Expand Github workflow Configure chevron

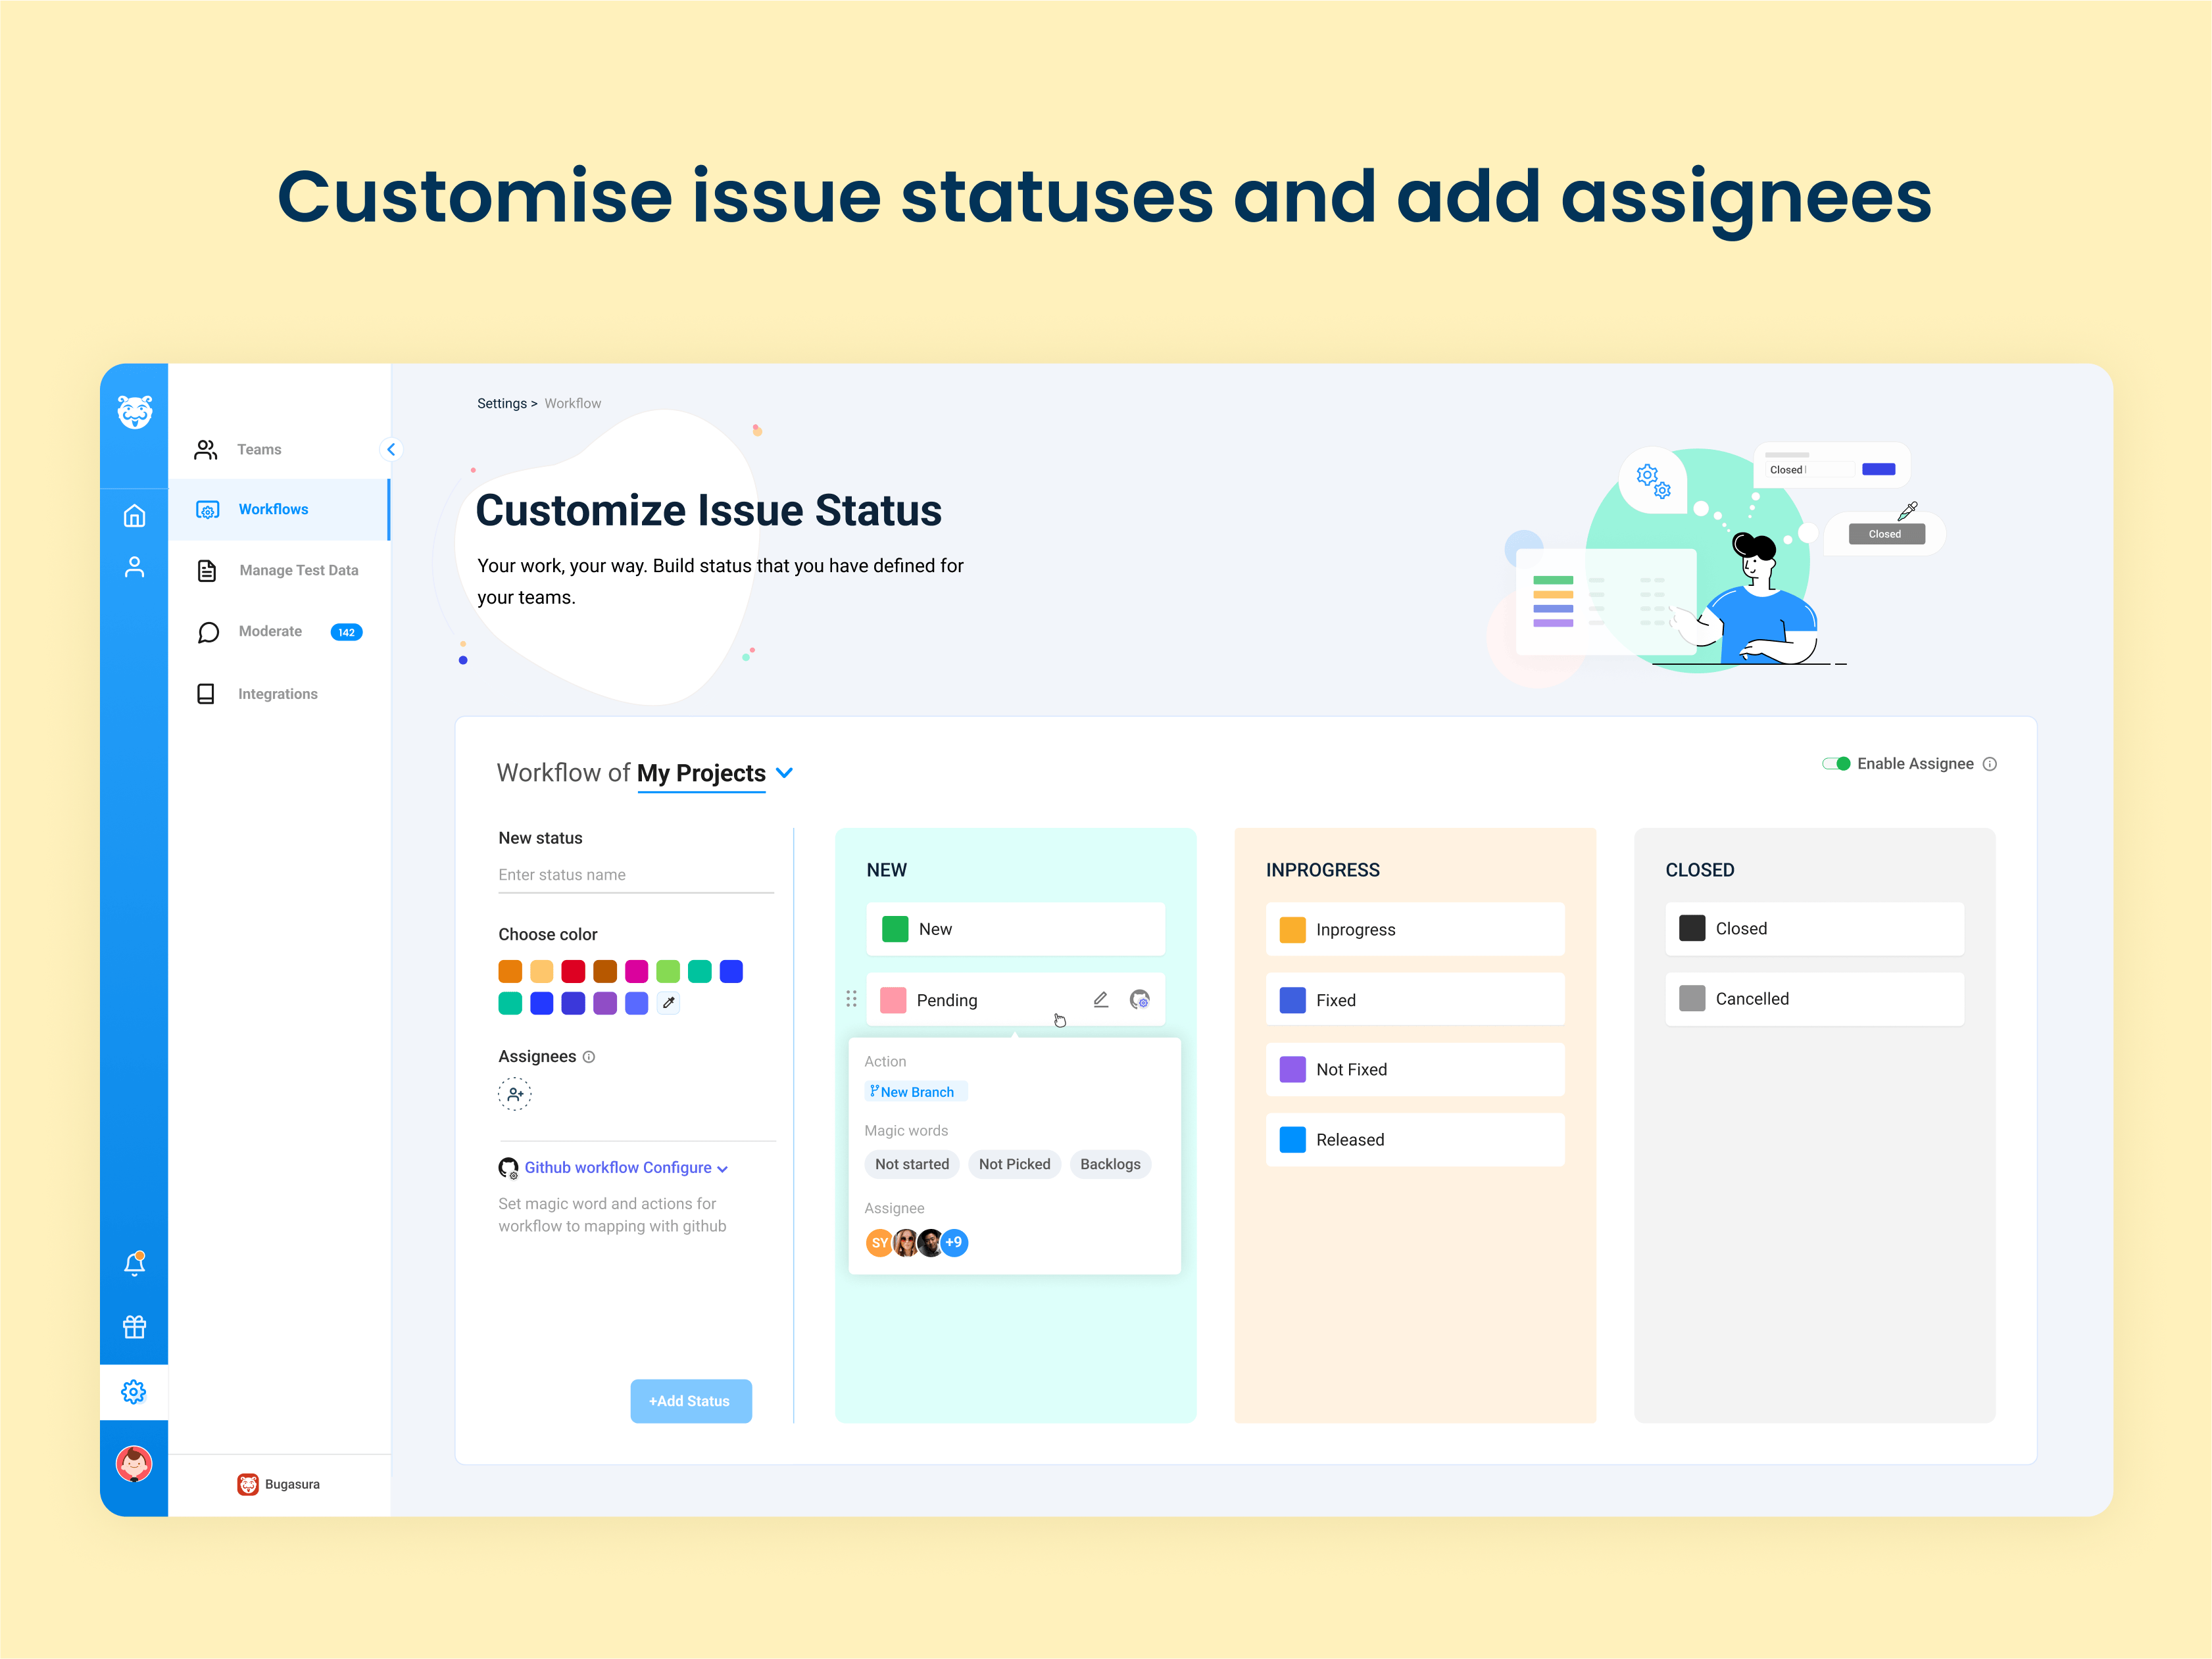click(723, 1169)
